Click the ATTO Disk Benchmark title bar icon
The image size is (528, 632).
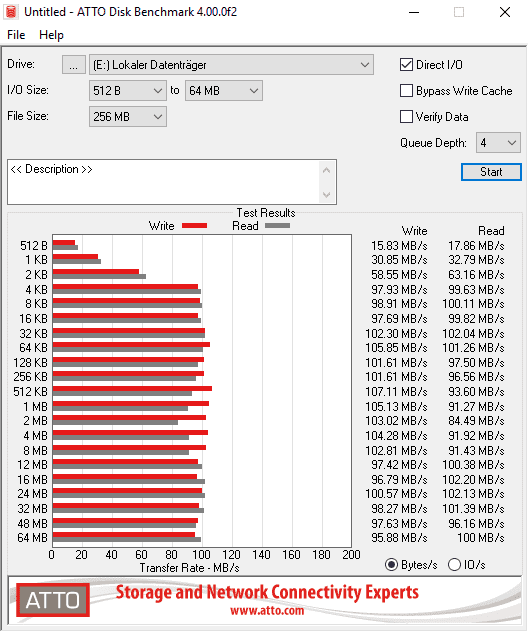coord(11,12)
